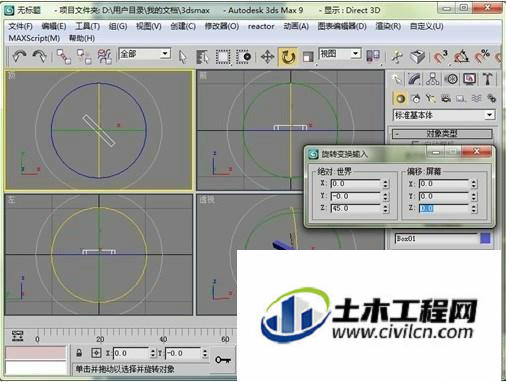Open the 组(G) menu
Screen dimensions: 506x382
[118, 26]
